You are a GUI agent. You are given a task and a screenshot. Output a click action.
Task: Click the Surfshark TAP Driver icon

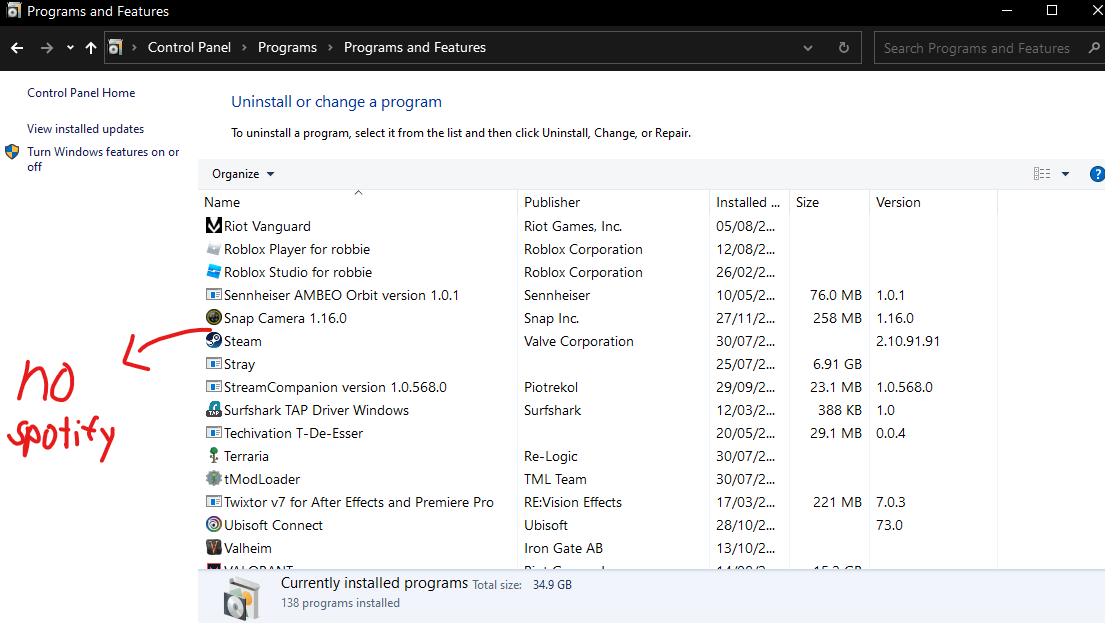pos(214,409)
